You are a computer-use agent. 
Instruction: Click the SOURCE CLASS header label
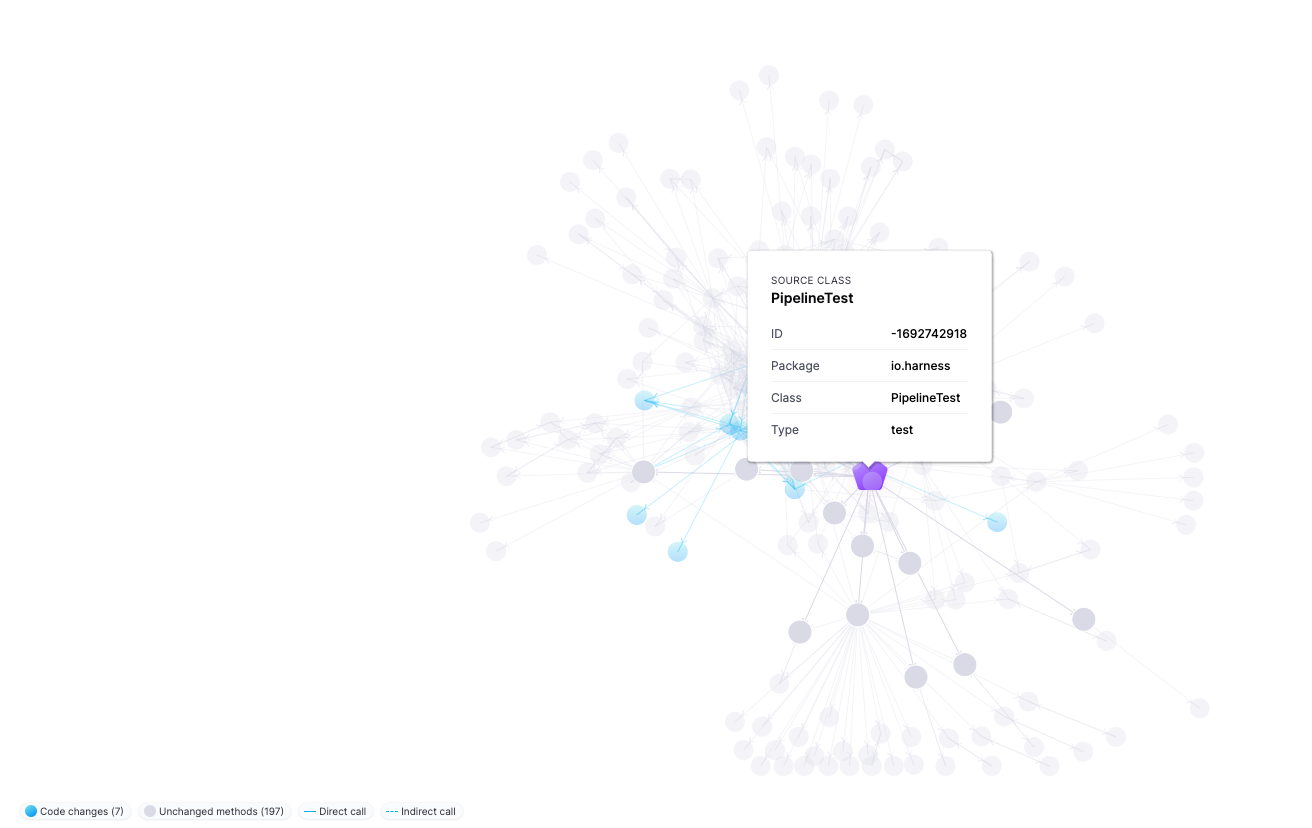point(811,280)
